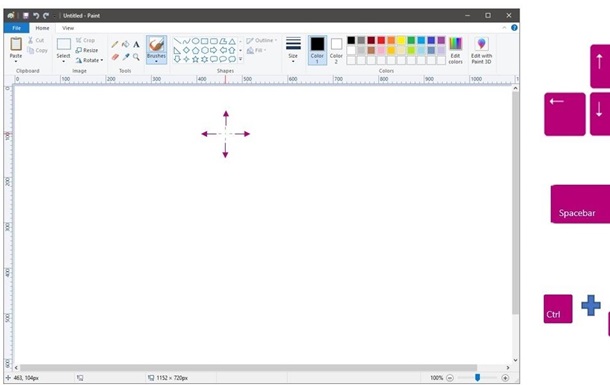This screenshot has height=385, width=610.
Task: Click the Paste clipboard icon
Action: pos(16,44)
